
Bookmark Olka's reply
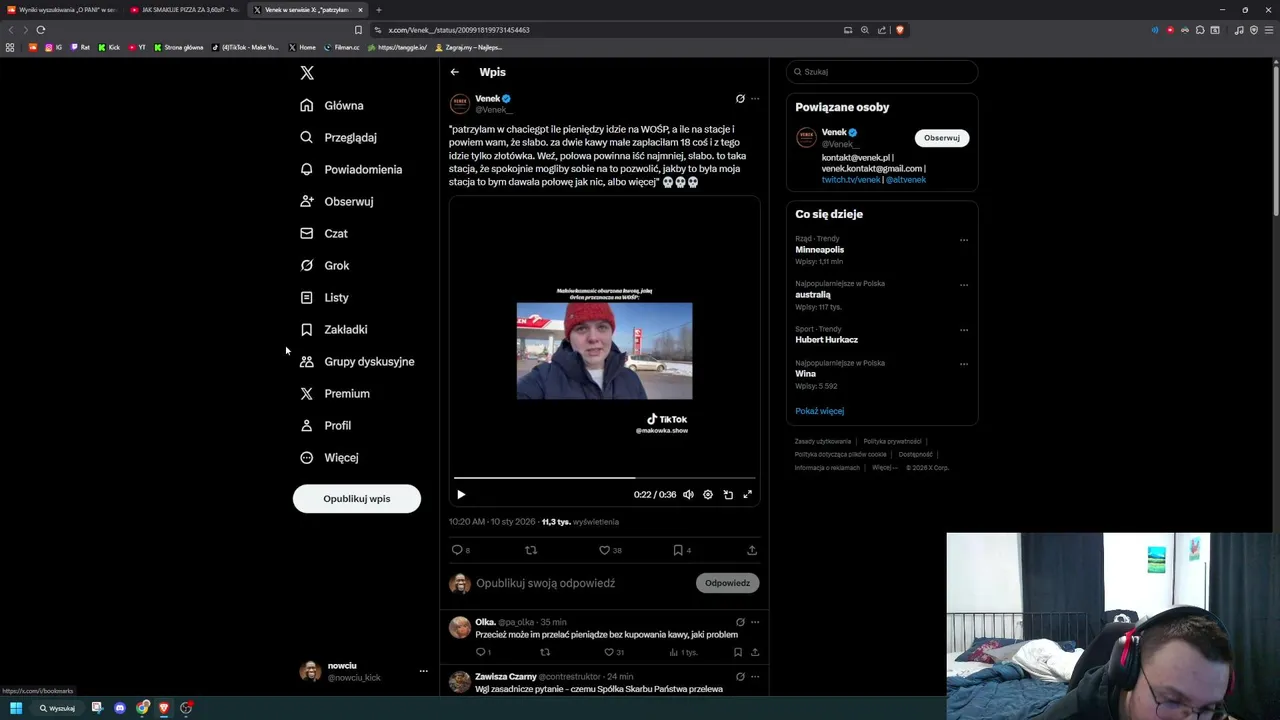point(738,652)
